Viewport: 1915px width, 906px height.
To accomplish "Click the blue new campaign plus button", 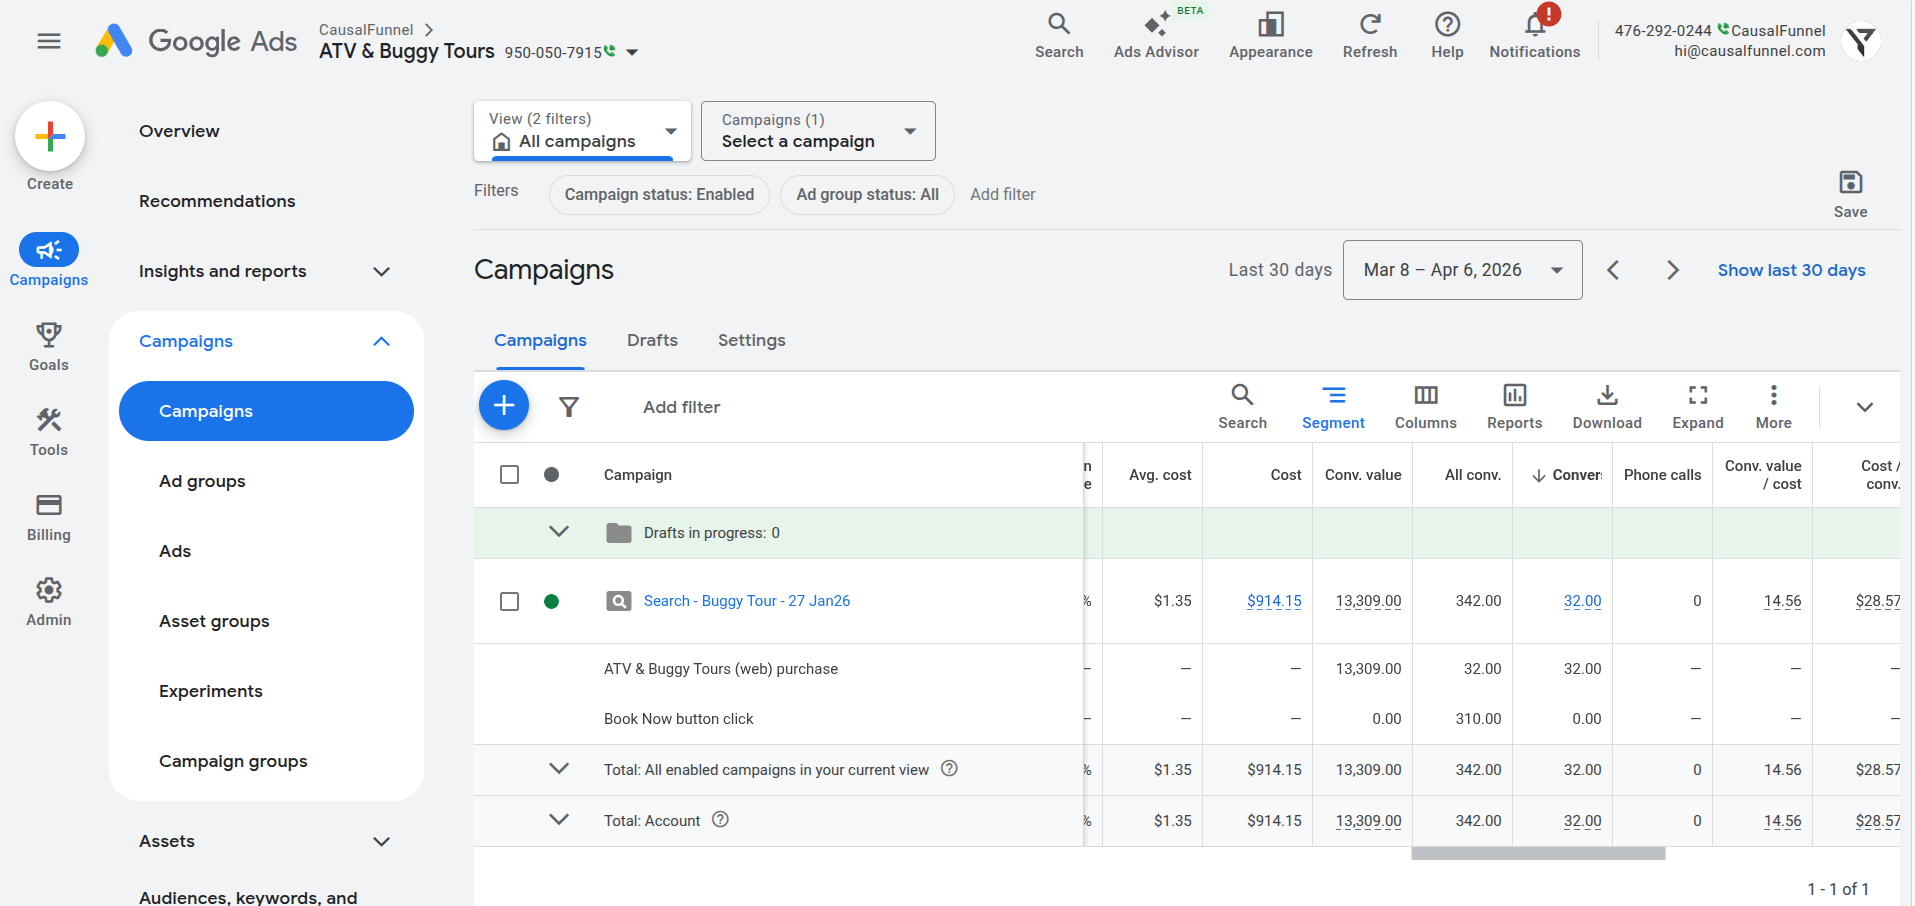I will point(504,405).
